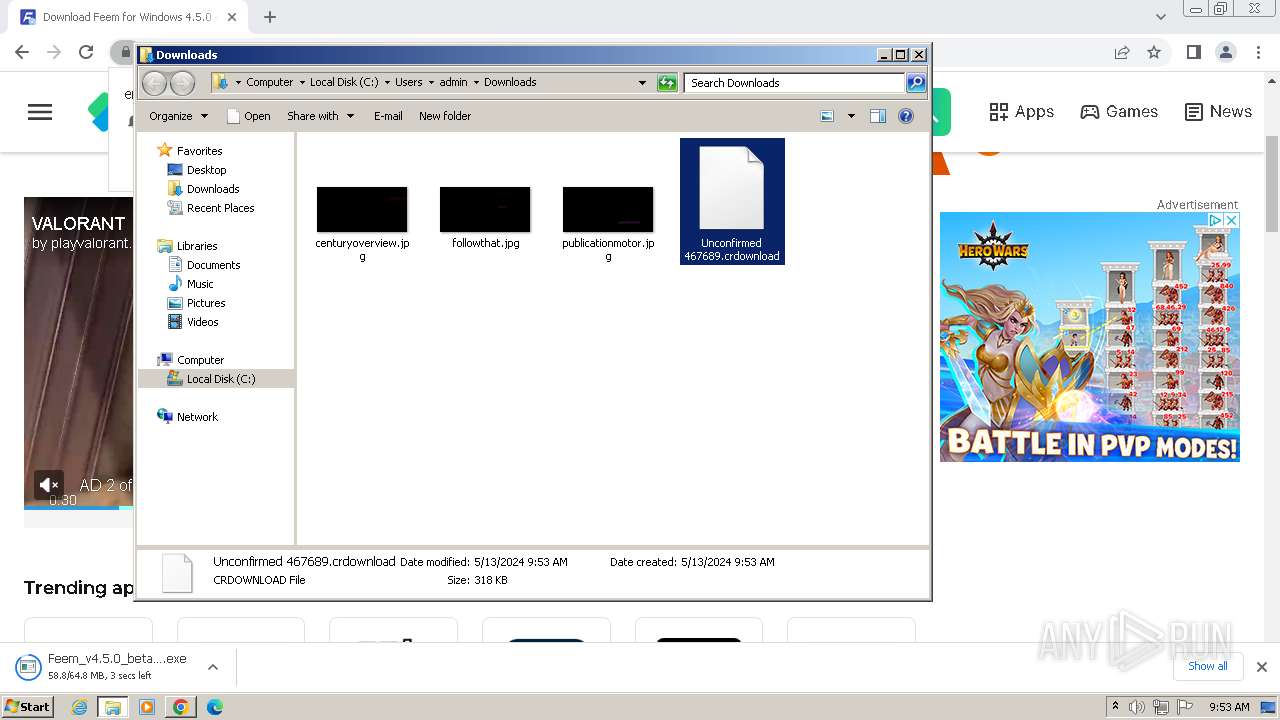Open Chrome from the taskbar
The image size is (1280, 720).
pyautogui.click(x=180, y=707)
